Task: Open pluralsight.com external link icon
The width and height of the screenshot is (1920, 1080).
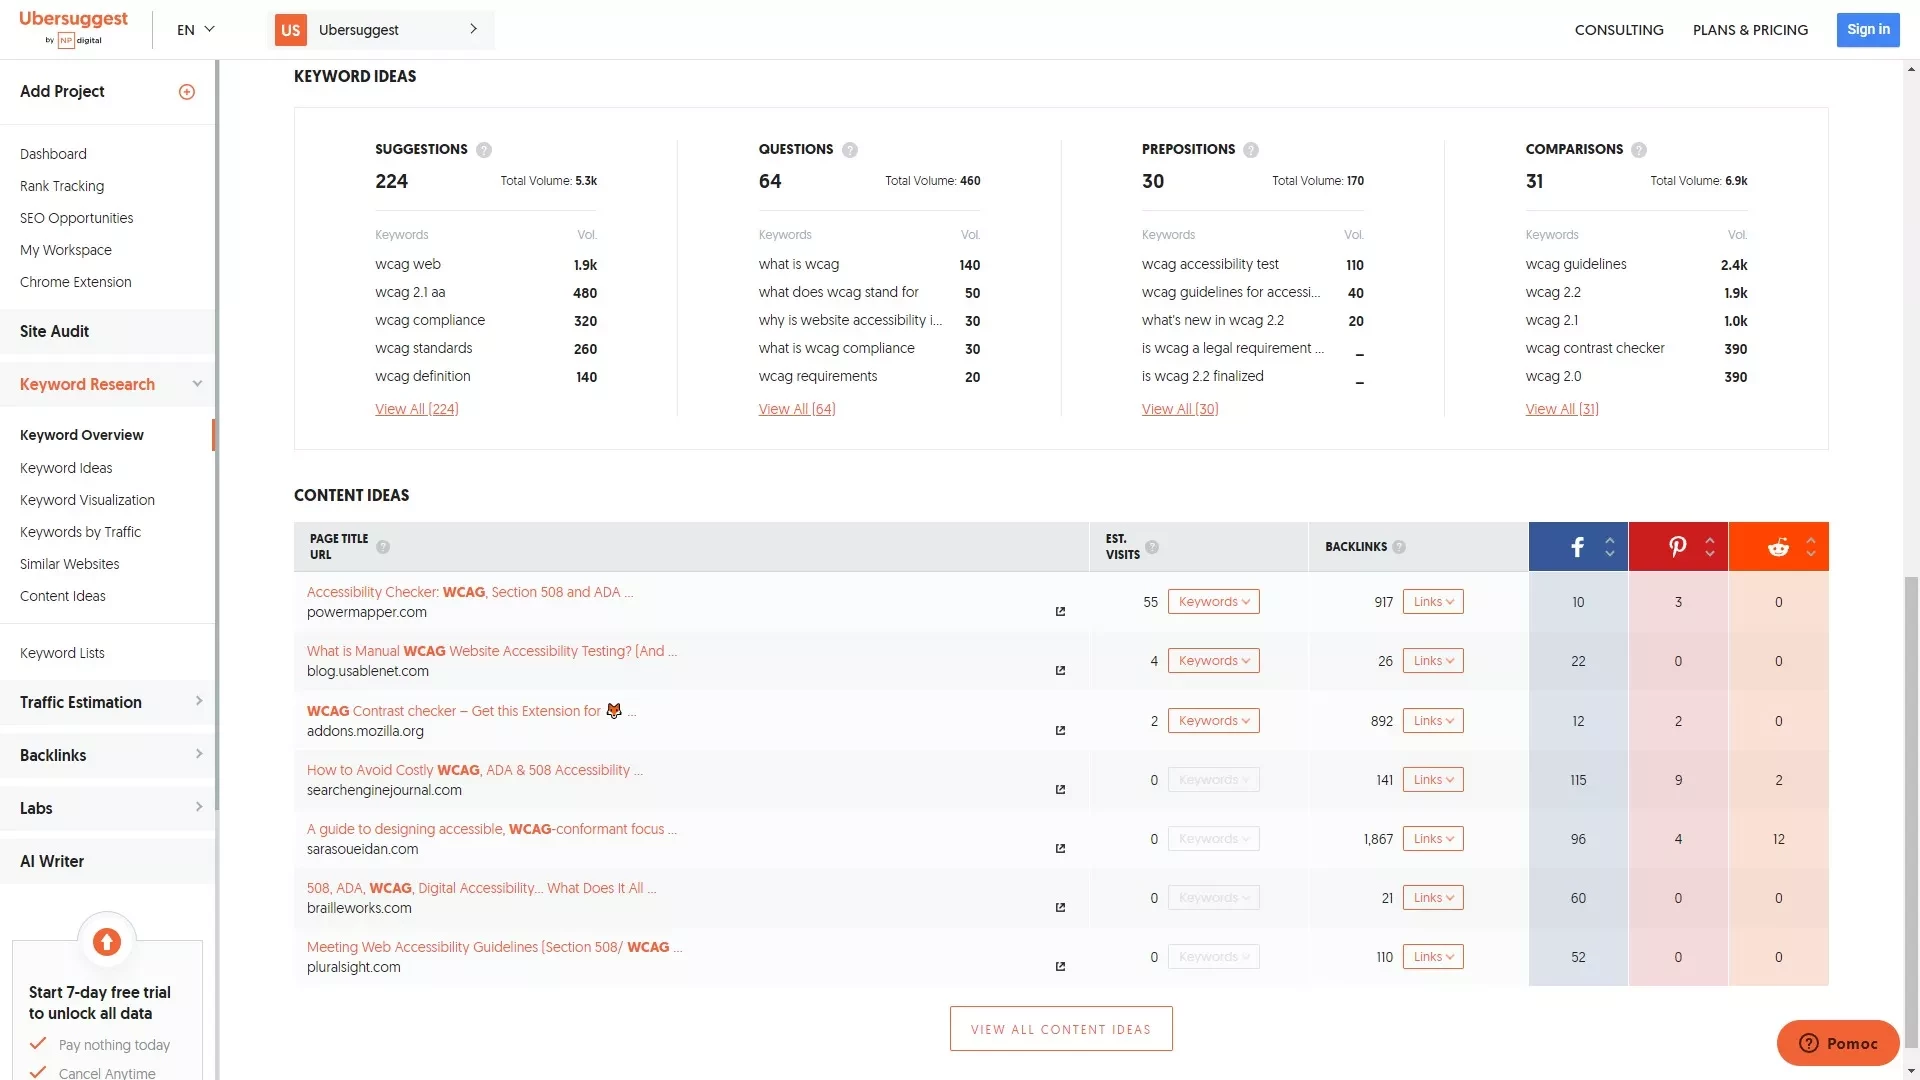Action: 1060,967
